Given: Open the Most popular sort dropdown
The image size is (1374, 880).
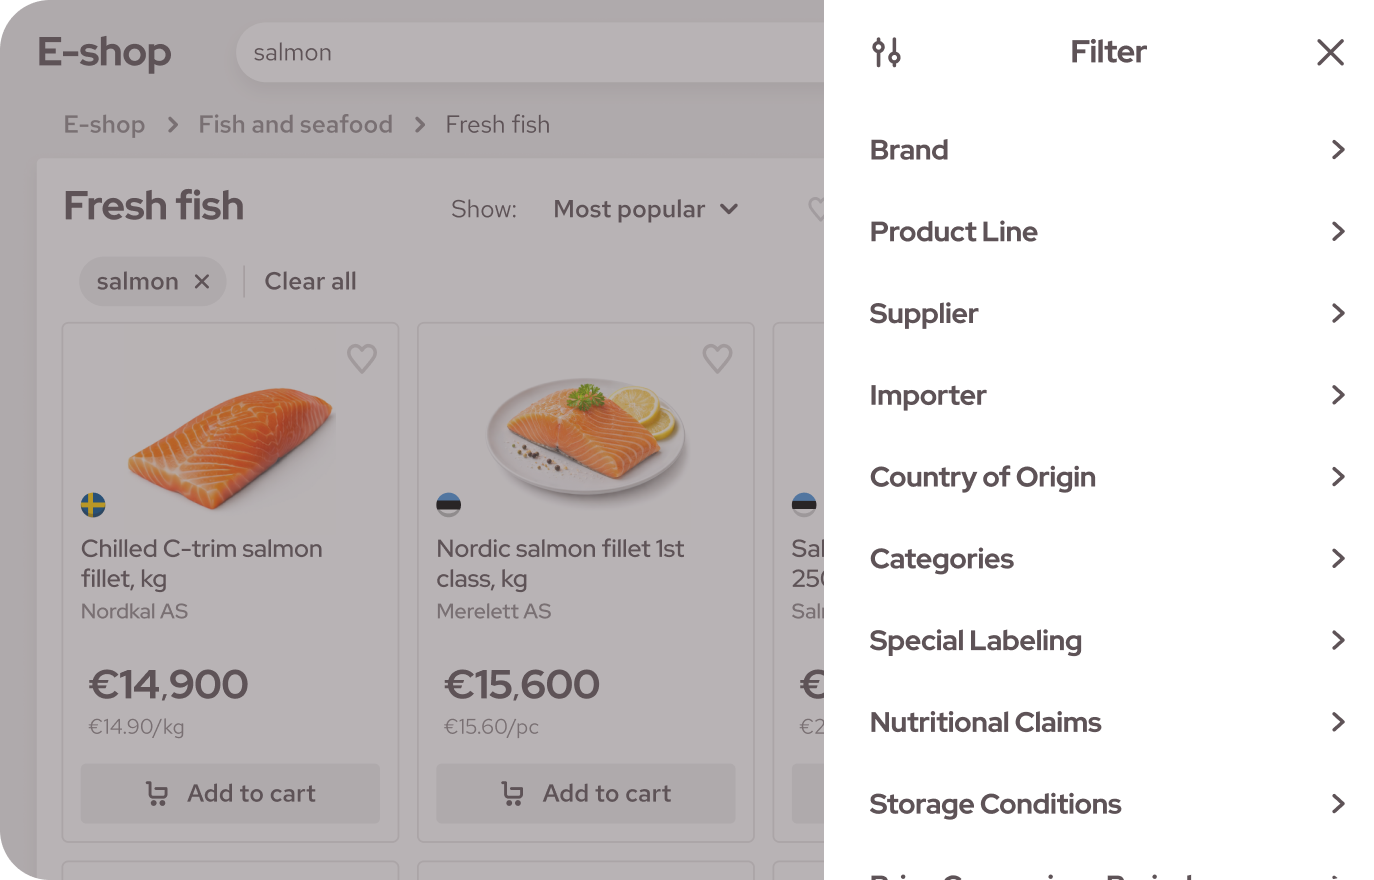Looking at the screenshot, I should coord(646,209).
